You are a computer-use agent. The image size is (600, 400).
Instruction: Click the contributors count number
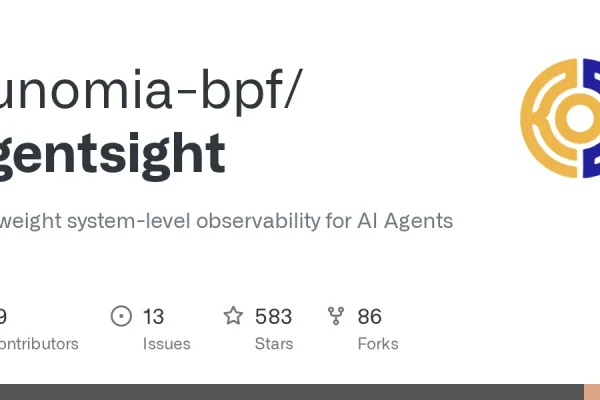coord(3,317)
